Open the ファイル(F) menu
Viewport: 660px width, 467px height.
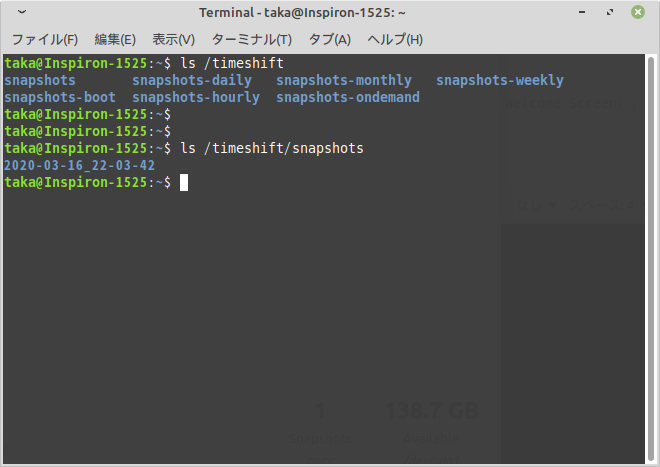pyautogui.click(x=45, y=40)
